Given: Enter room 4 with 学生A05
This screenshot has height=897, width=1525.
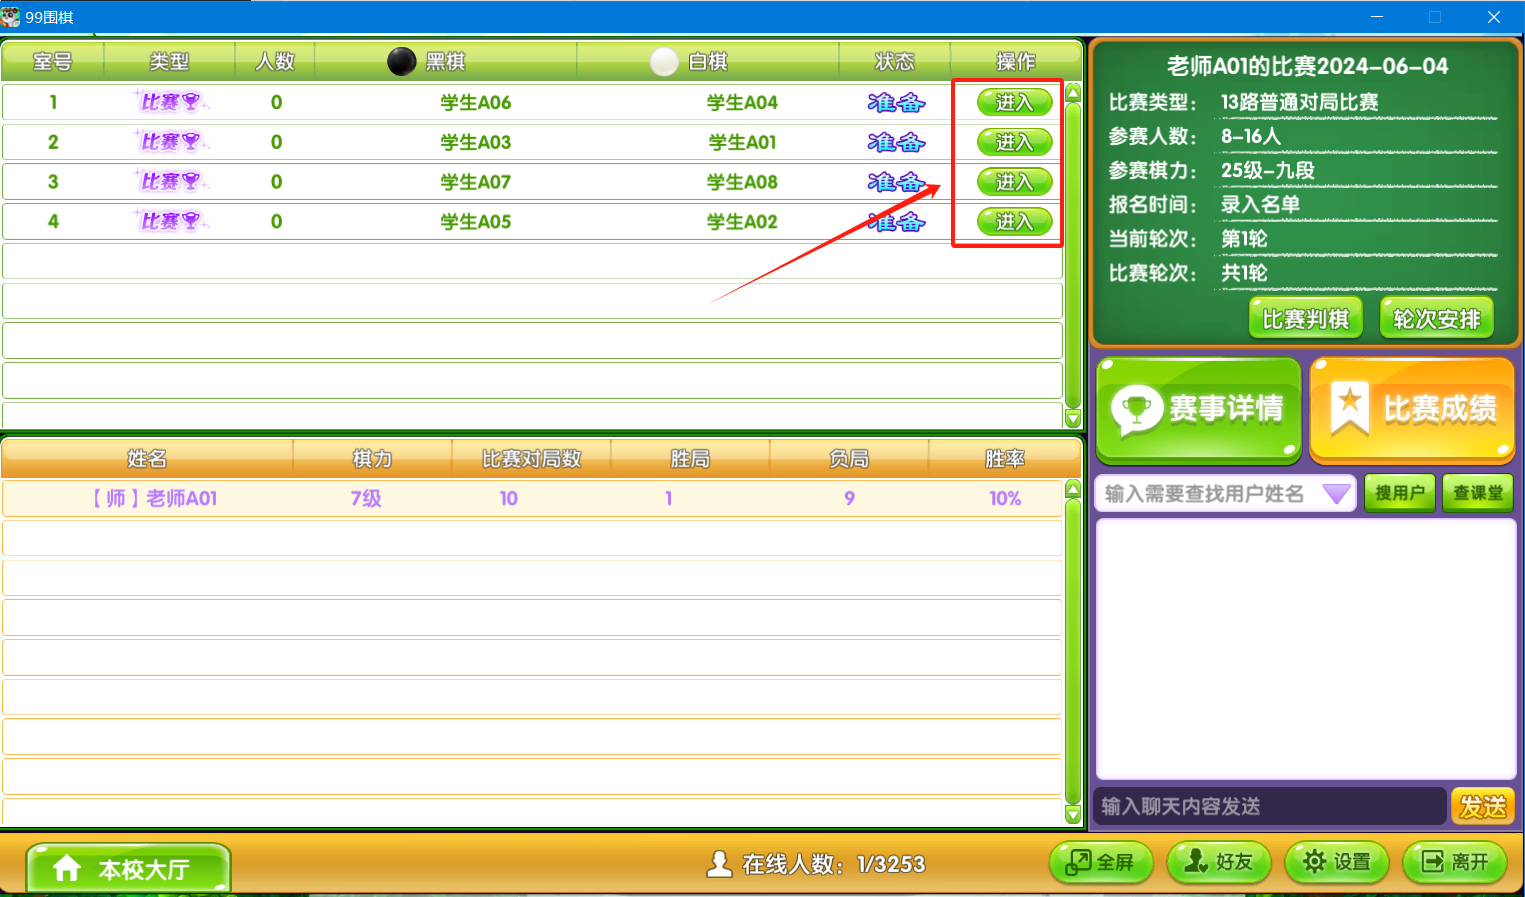Looking at the screenshot, I should click(x=1014, y=221).
